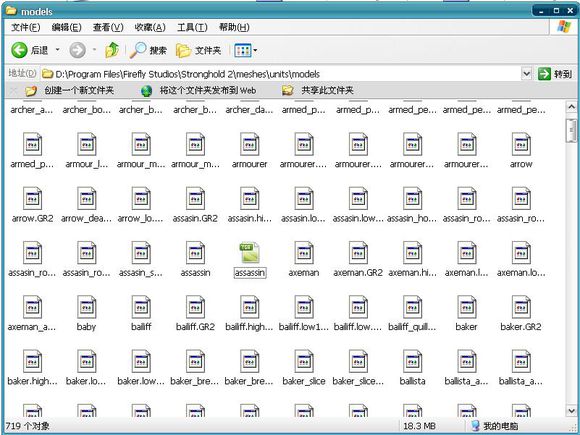Screen dimensions: 580x435
Task: Select the assasin_ho... file icon
Action: pos(412,199)
